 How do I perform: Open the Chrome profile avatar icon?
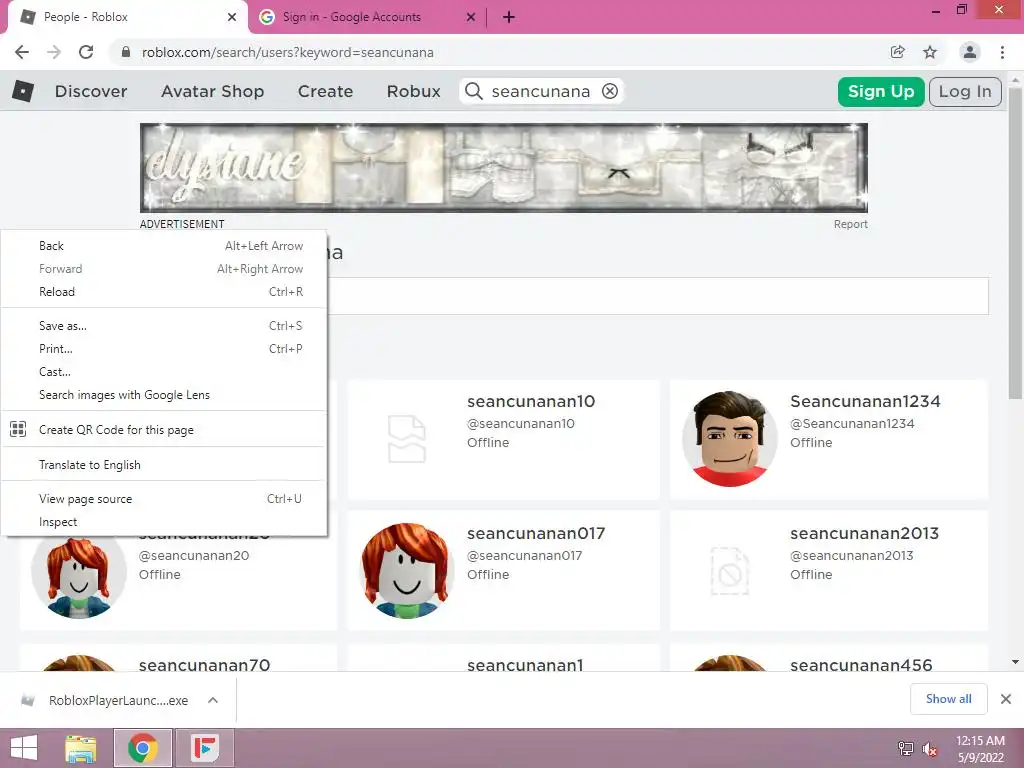coord(970,52)
